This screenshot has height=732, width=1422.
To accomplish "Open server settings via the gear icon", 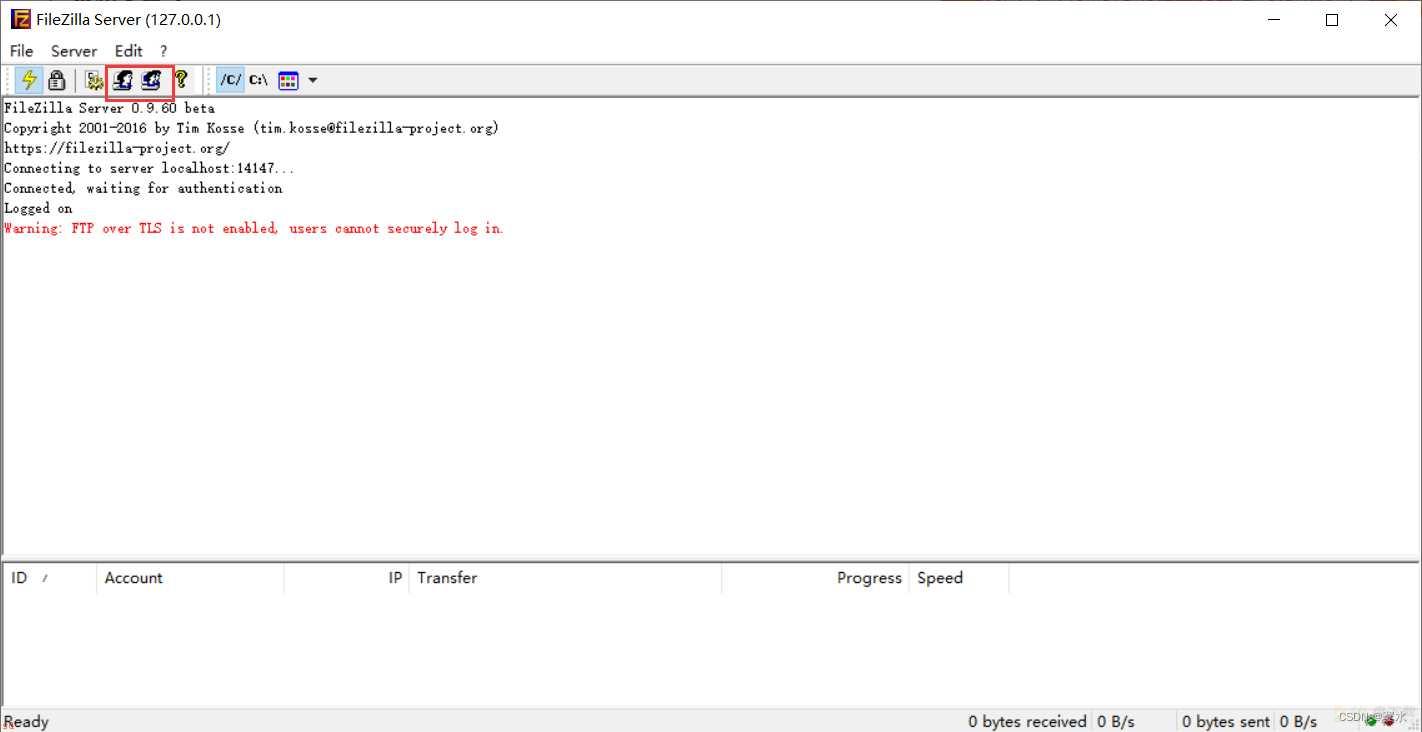I will 95,80.
